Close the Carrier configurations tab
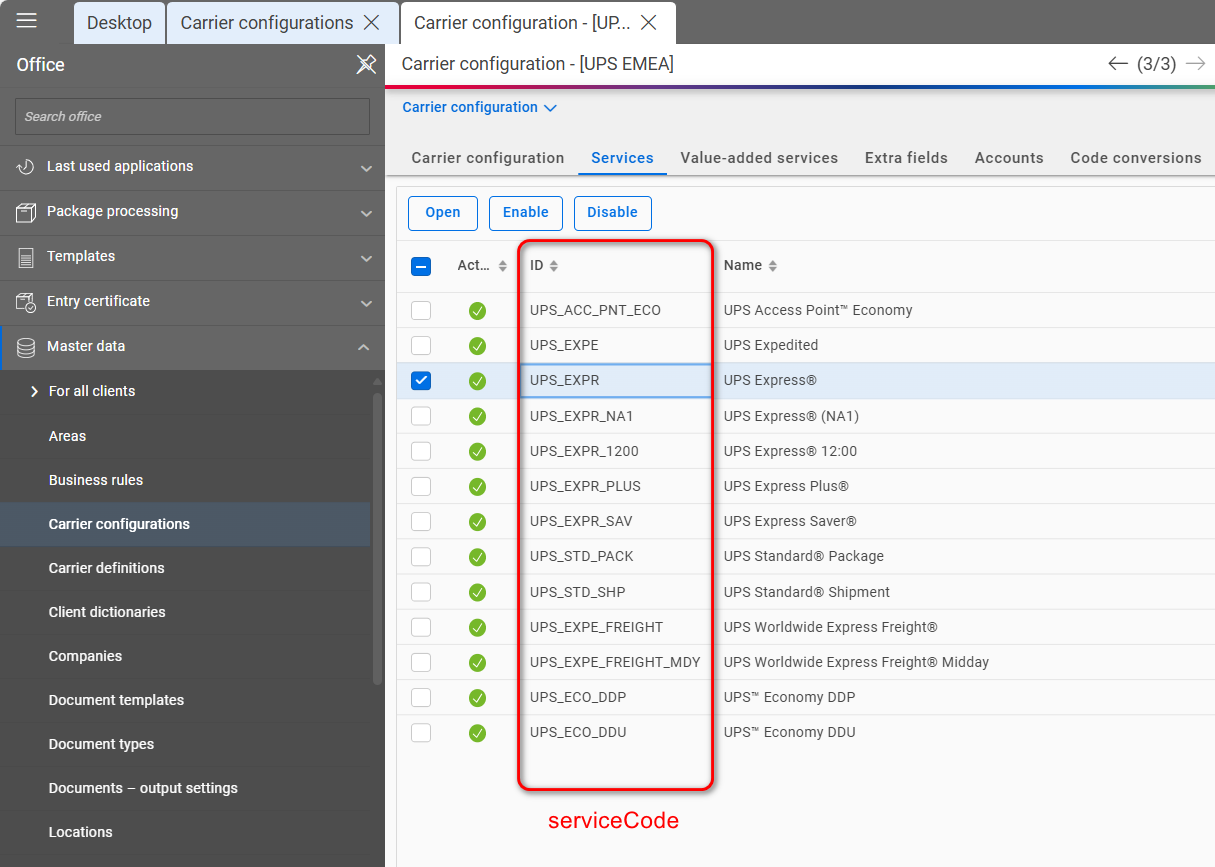This screenshot has width=1215, height=867. (371, 22)
